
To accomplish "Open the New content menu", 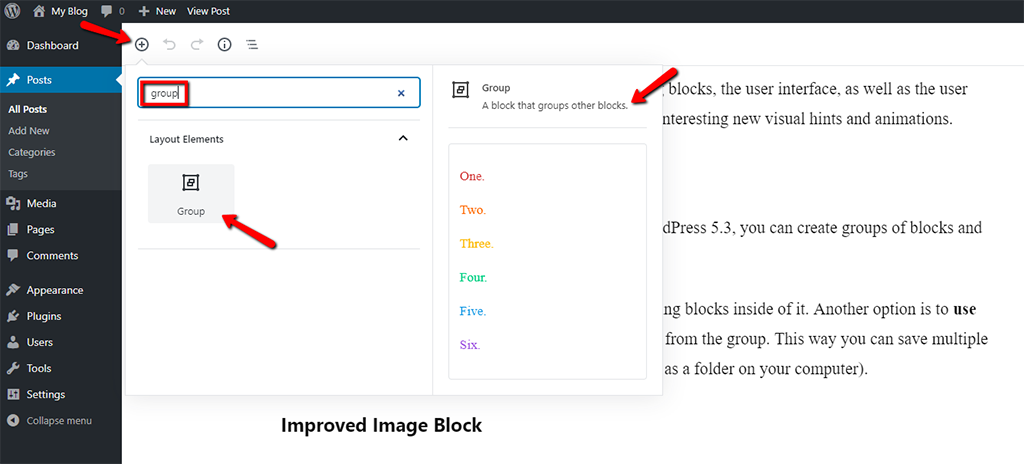I will [x=157, y=11].
